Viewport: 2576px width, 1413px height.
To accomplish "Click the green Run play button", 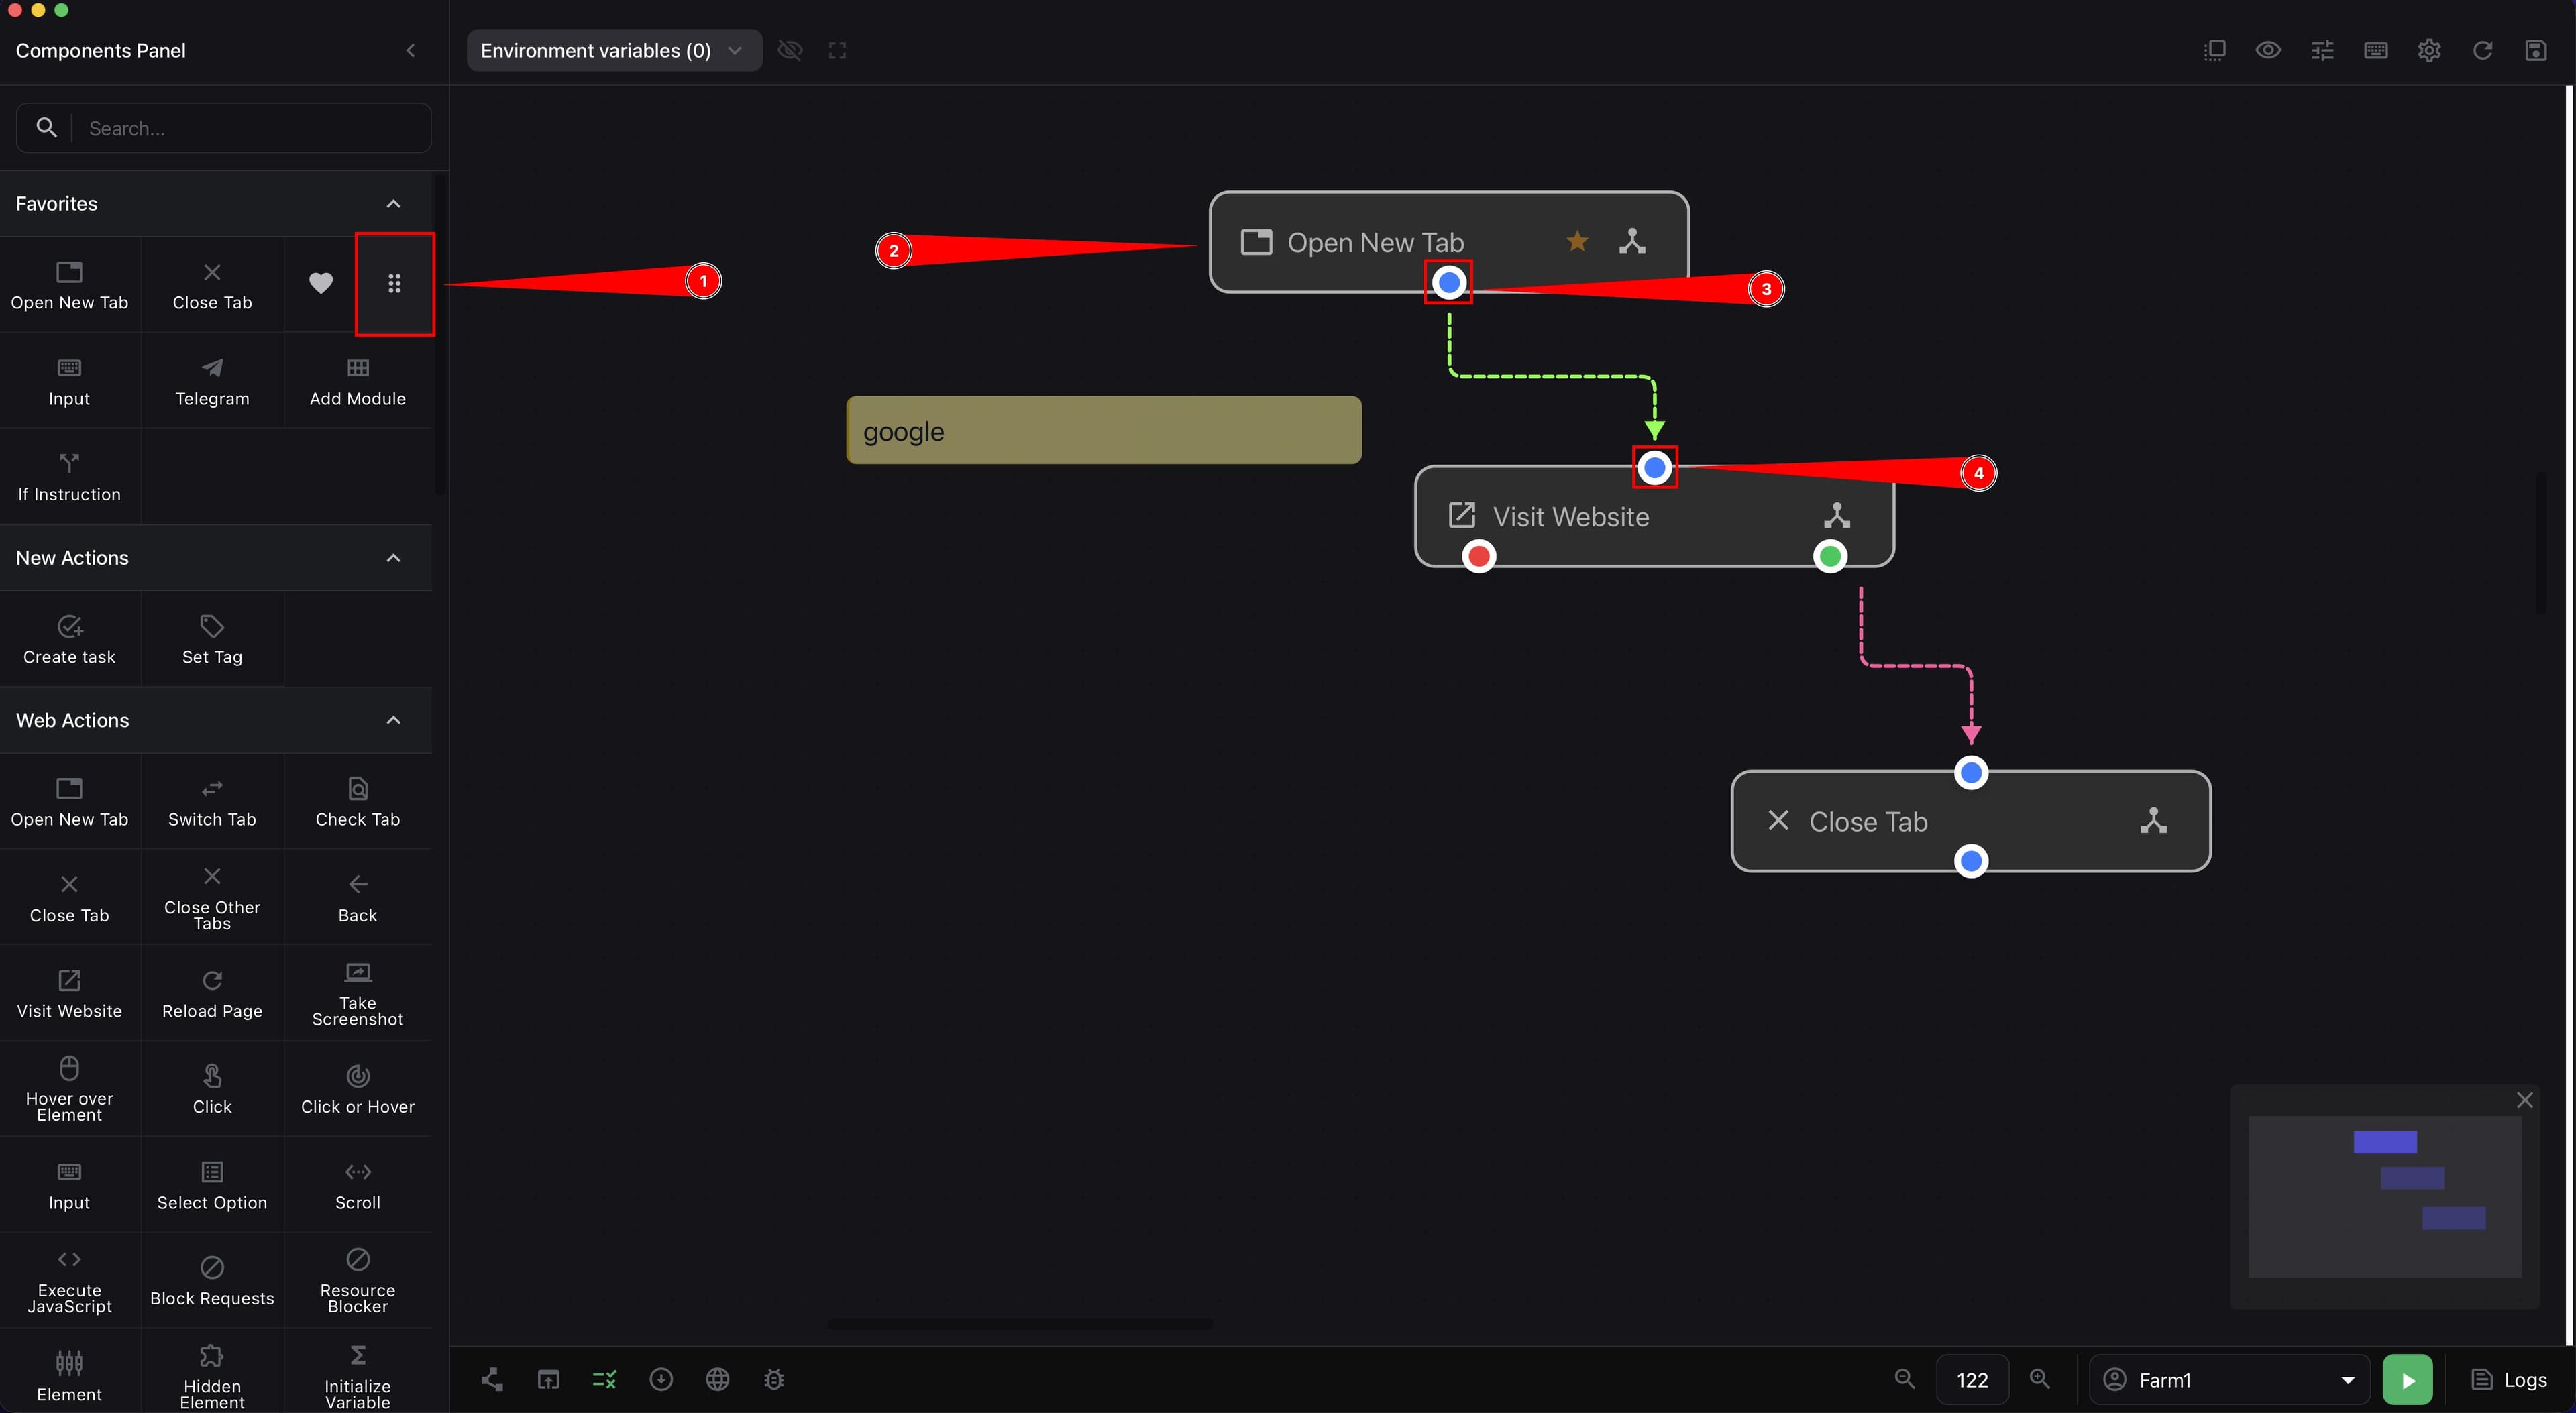I will tap(2408, 1380).
